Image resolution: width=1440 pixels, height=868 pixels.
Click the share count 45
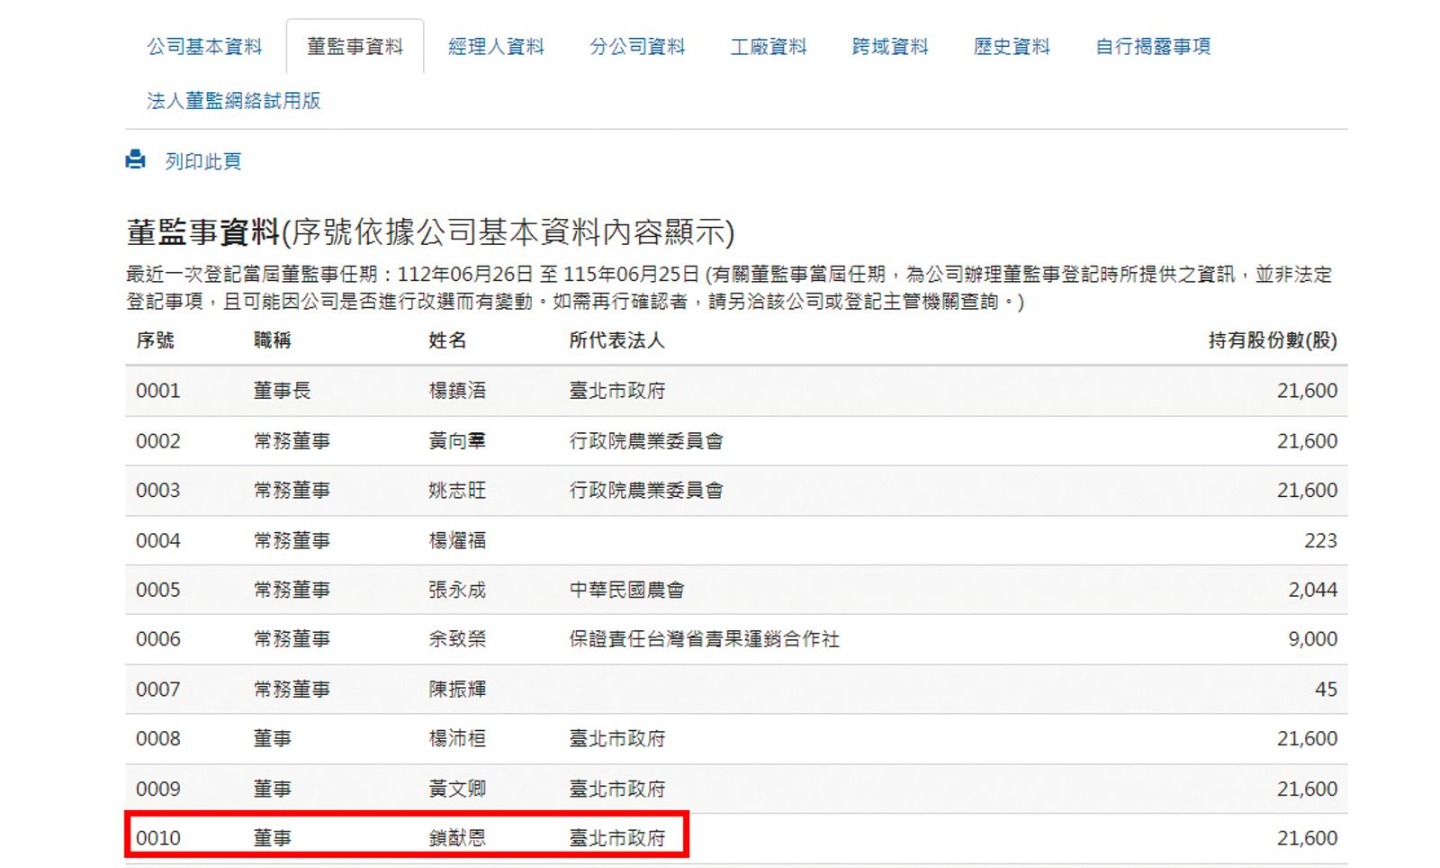pos(1326,688)
